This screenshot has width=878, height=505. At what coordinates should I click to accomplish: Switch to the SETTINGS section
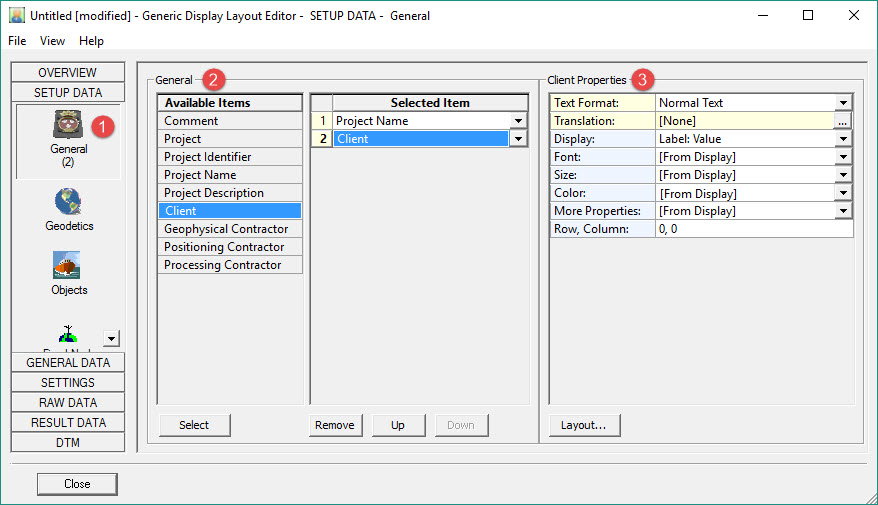pos(68,382)
